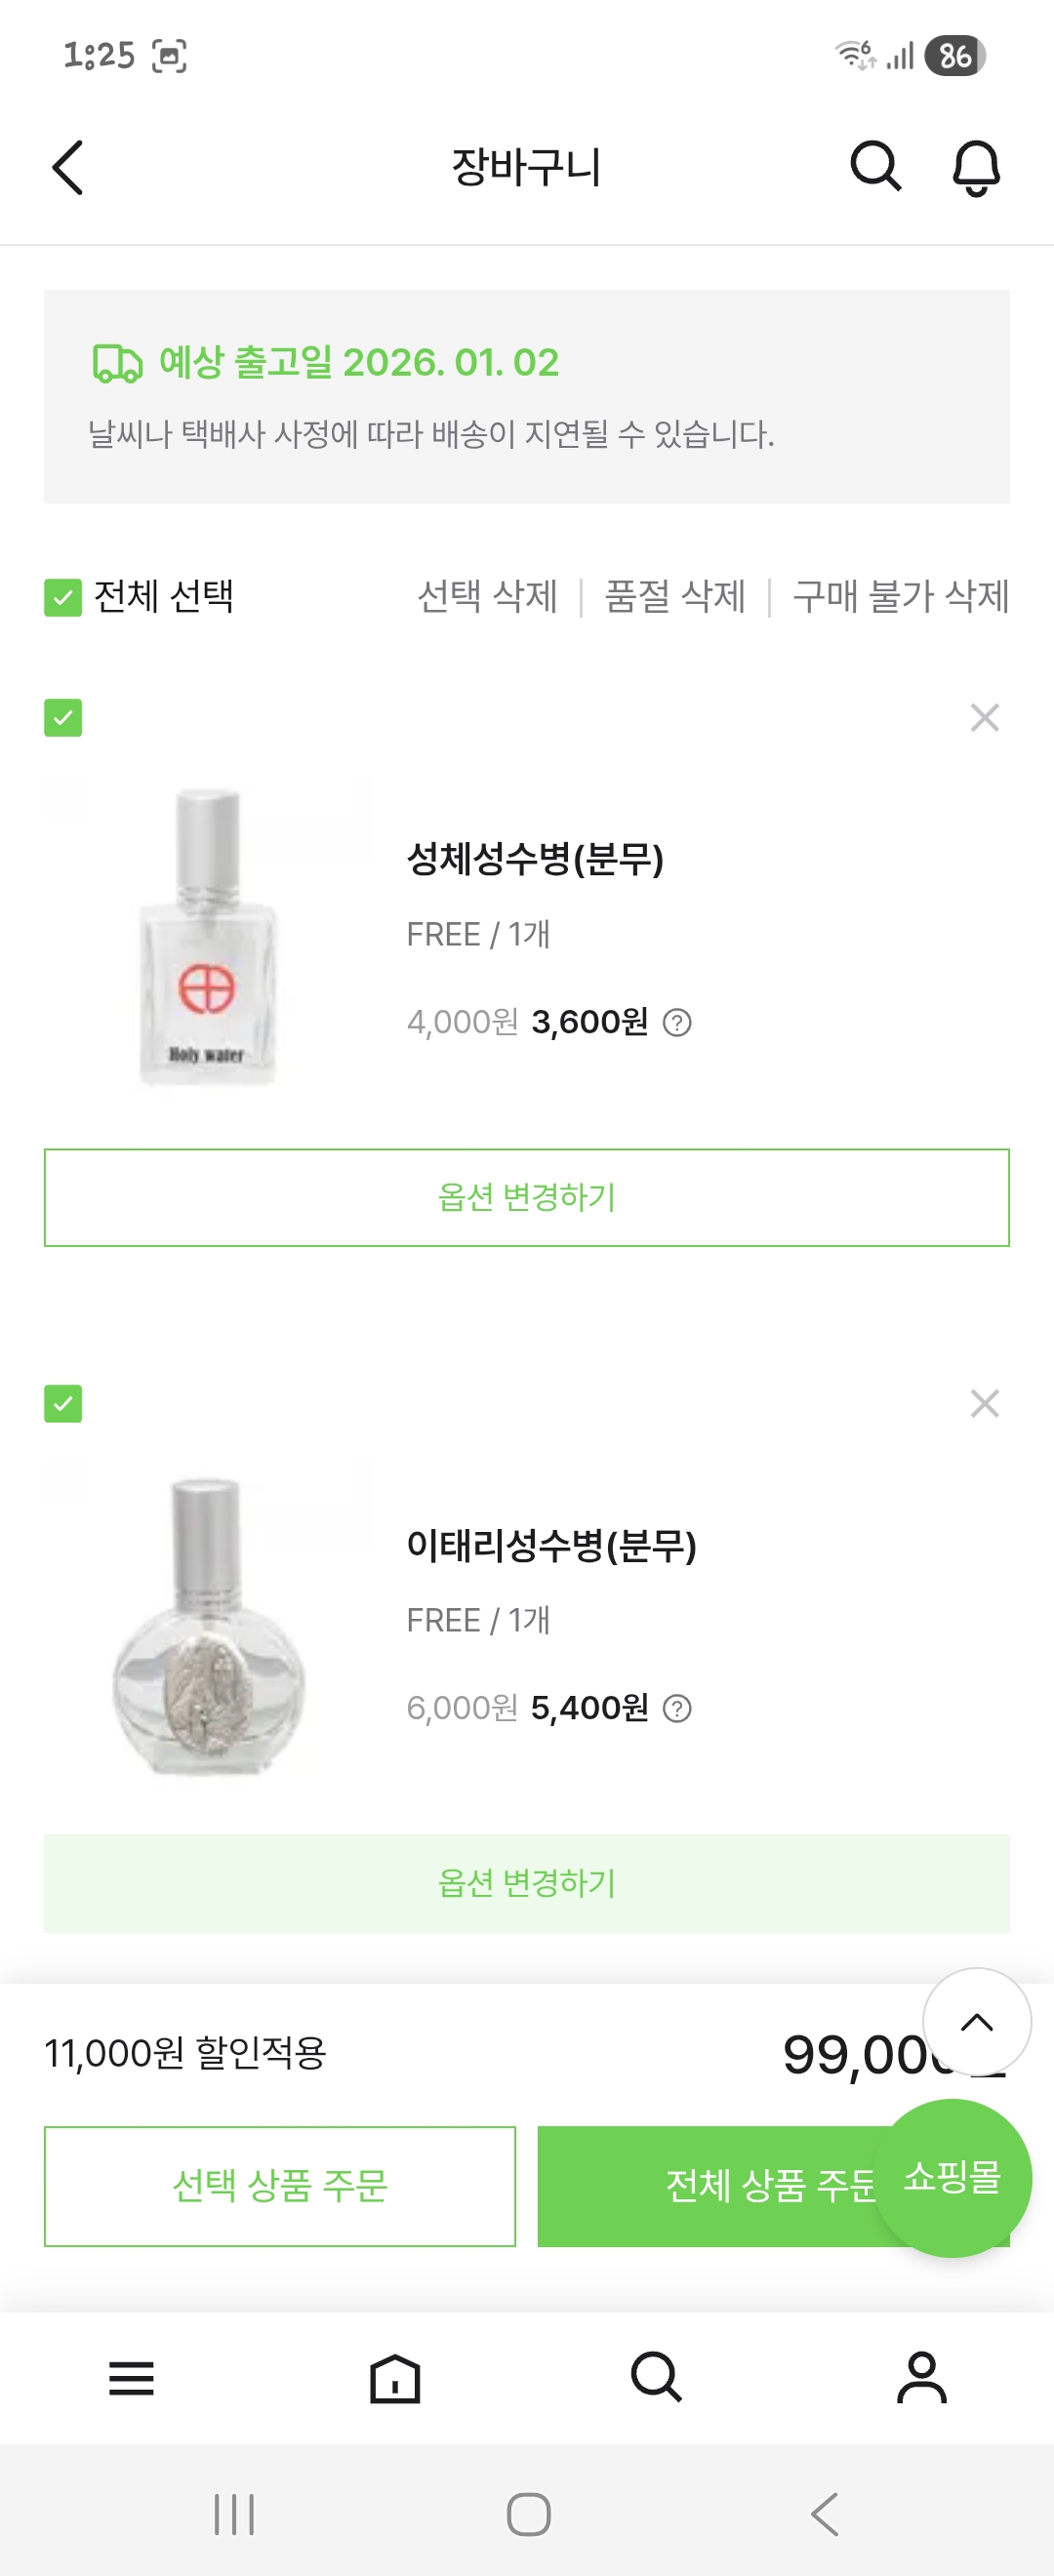Uncheck the 이태리성수병(분무) item checkbox

[63, 1404]
